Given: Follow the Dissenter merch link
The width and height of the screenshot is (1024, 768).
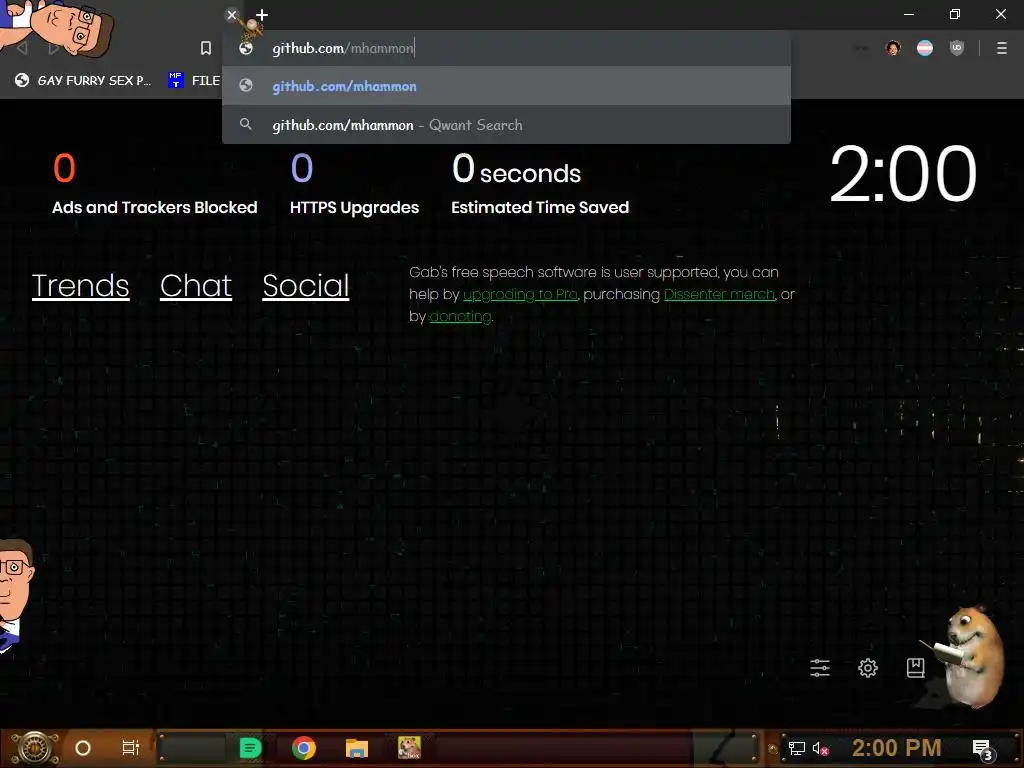Looking at the screenshot, I should [719, 295].
